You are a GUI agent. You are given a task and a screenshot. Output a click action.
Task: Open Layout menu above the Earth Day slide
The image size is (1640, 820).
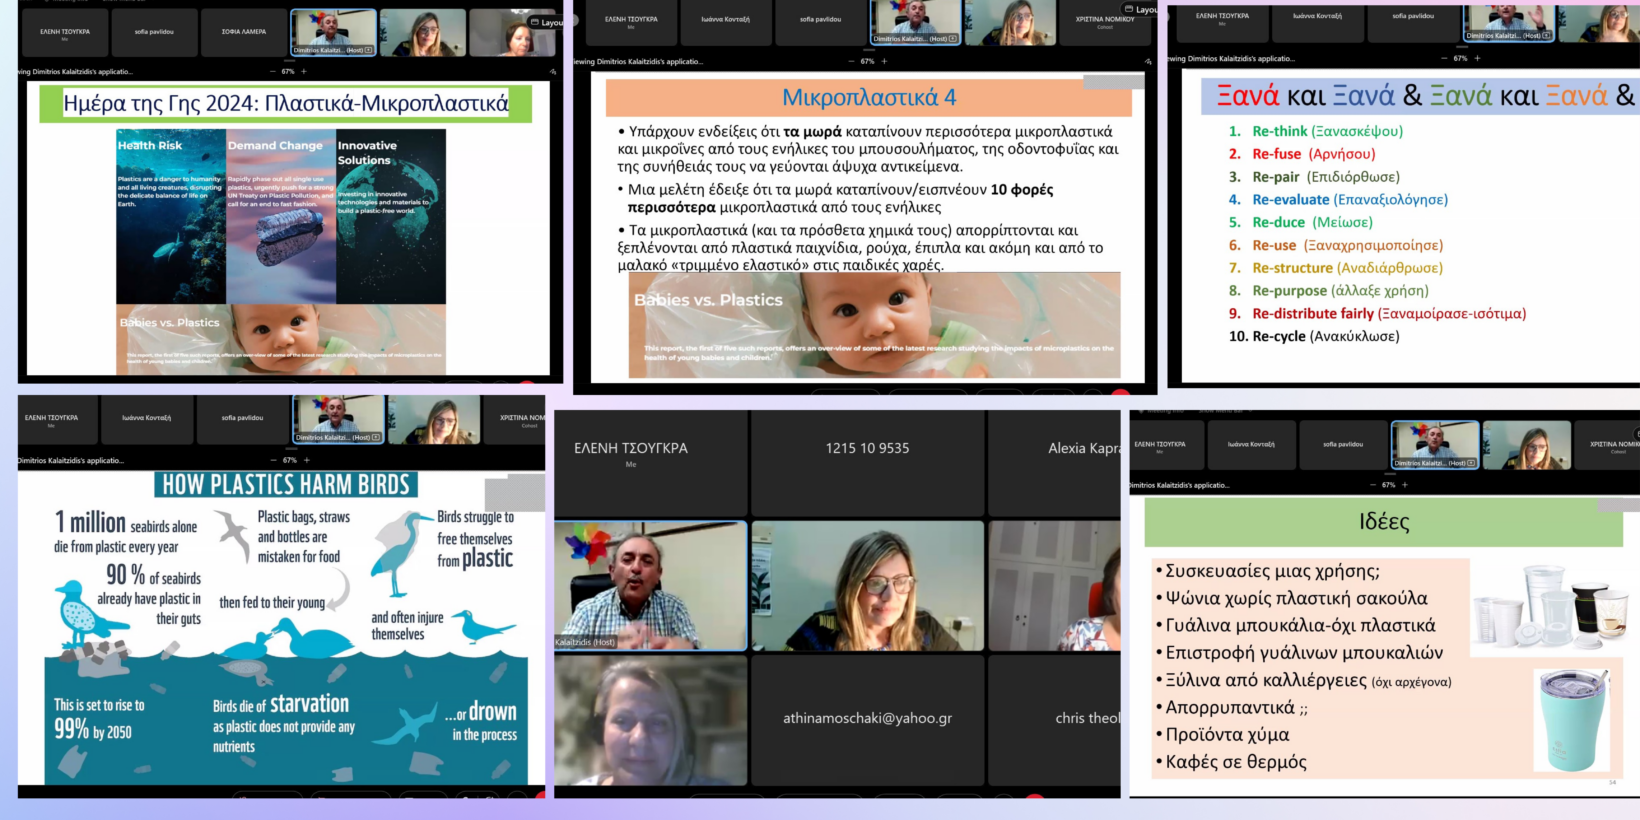[546, 22]
